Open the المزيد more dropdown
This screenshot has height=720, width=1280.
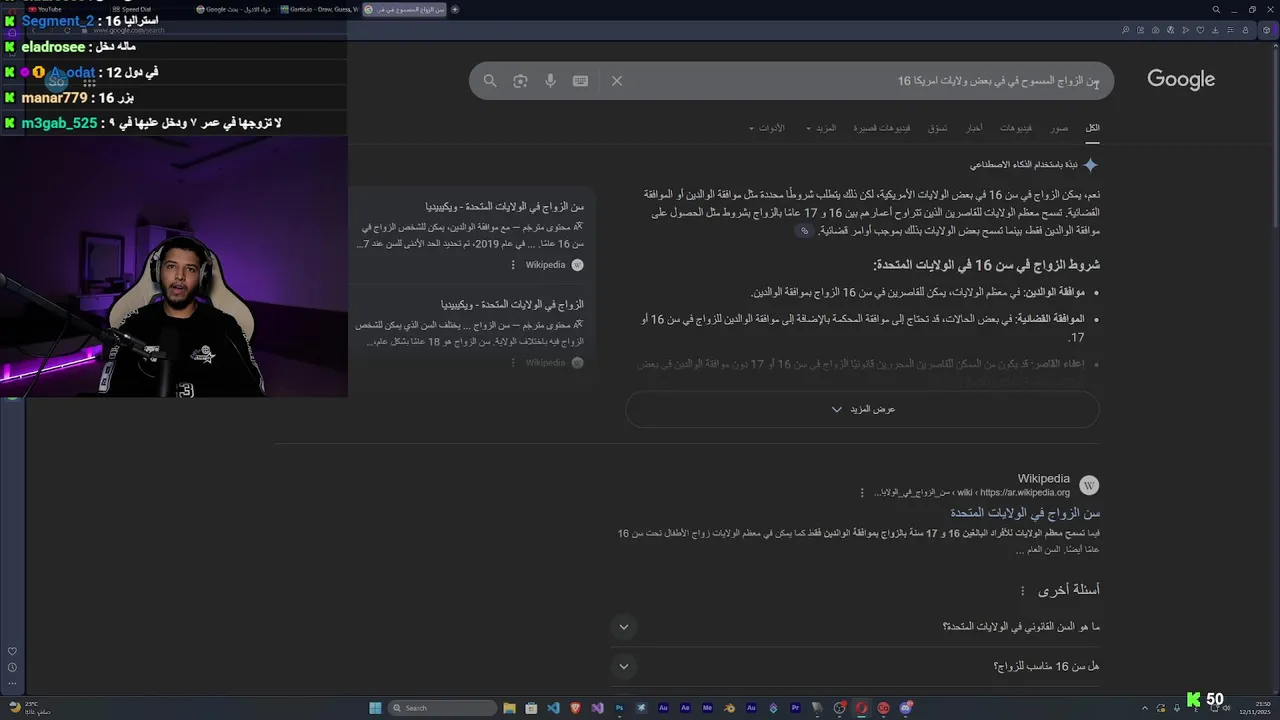(x=821, y=128)
